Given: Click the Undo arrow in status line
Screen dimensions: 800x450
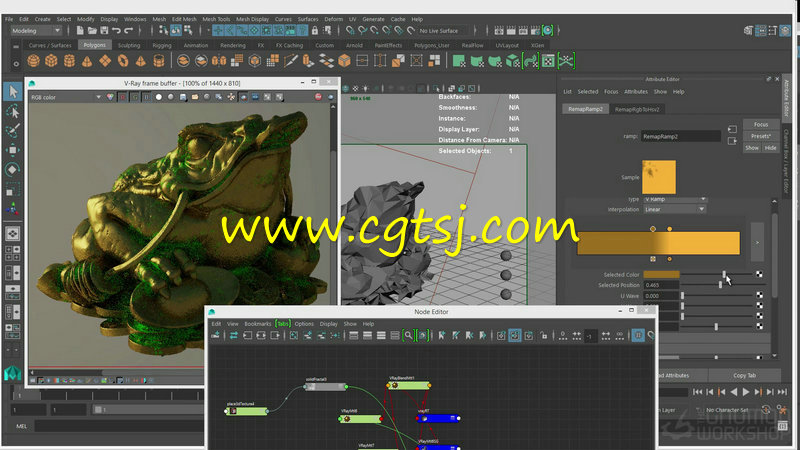Looking at the screenshot, I should point(116,31).
